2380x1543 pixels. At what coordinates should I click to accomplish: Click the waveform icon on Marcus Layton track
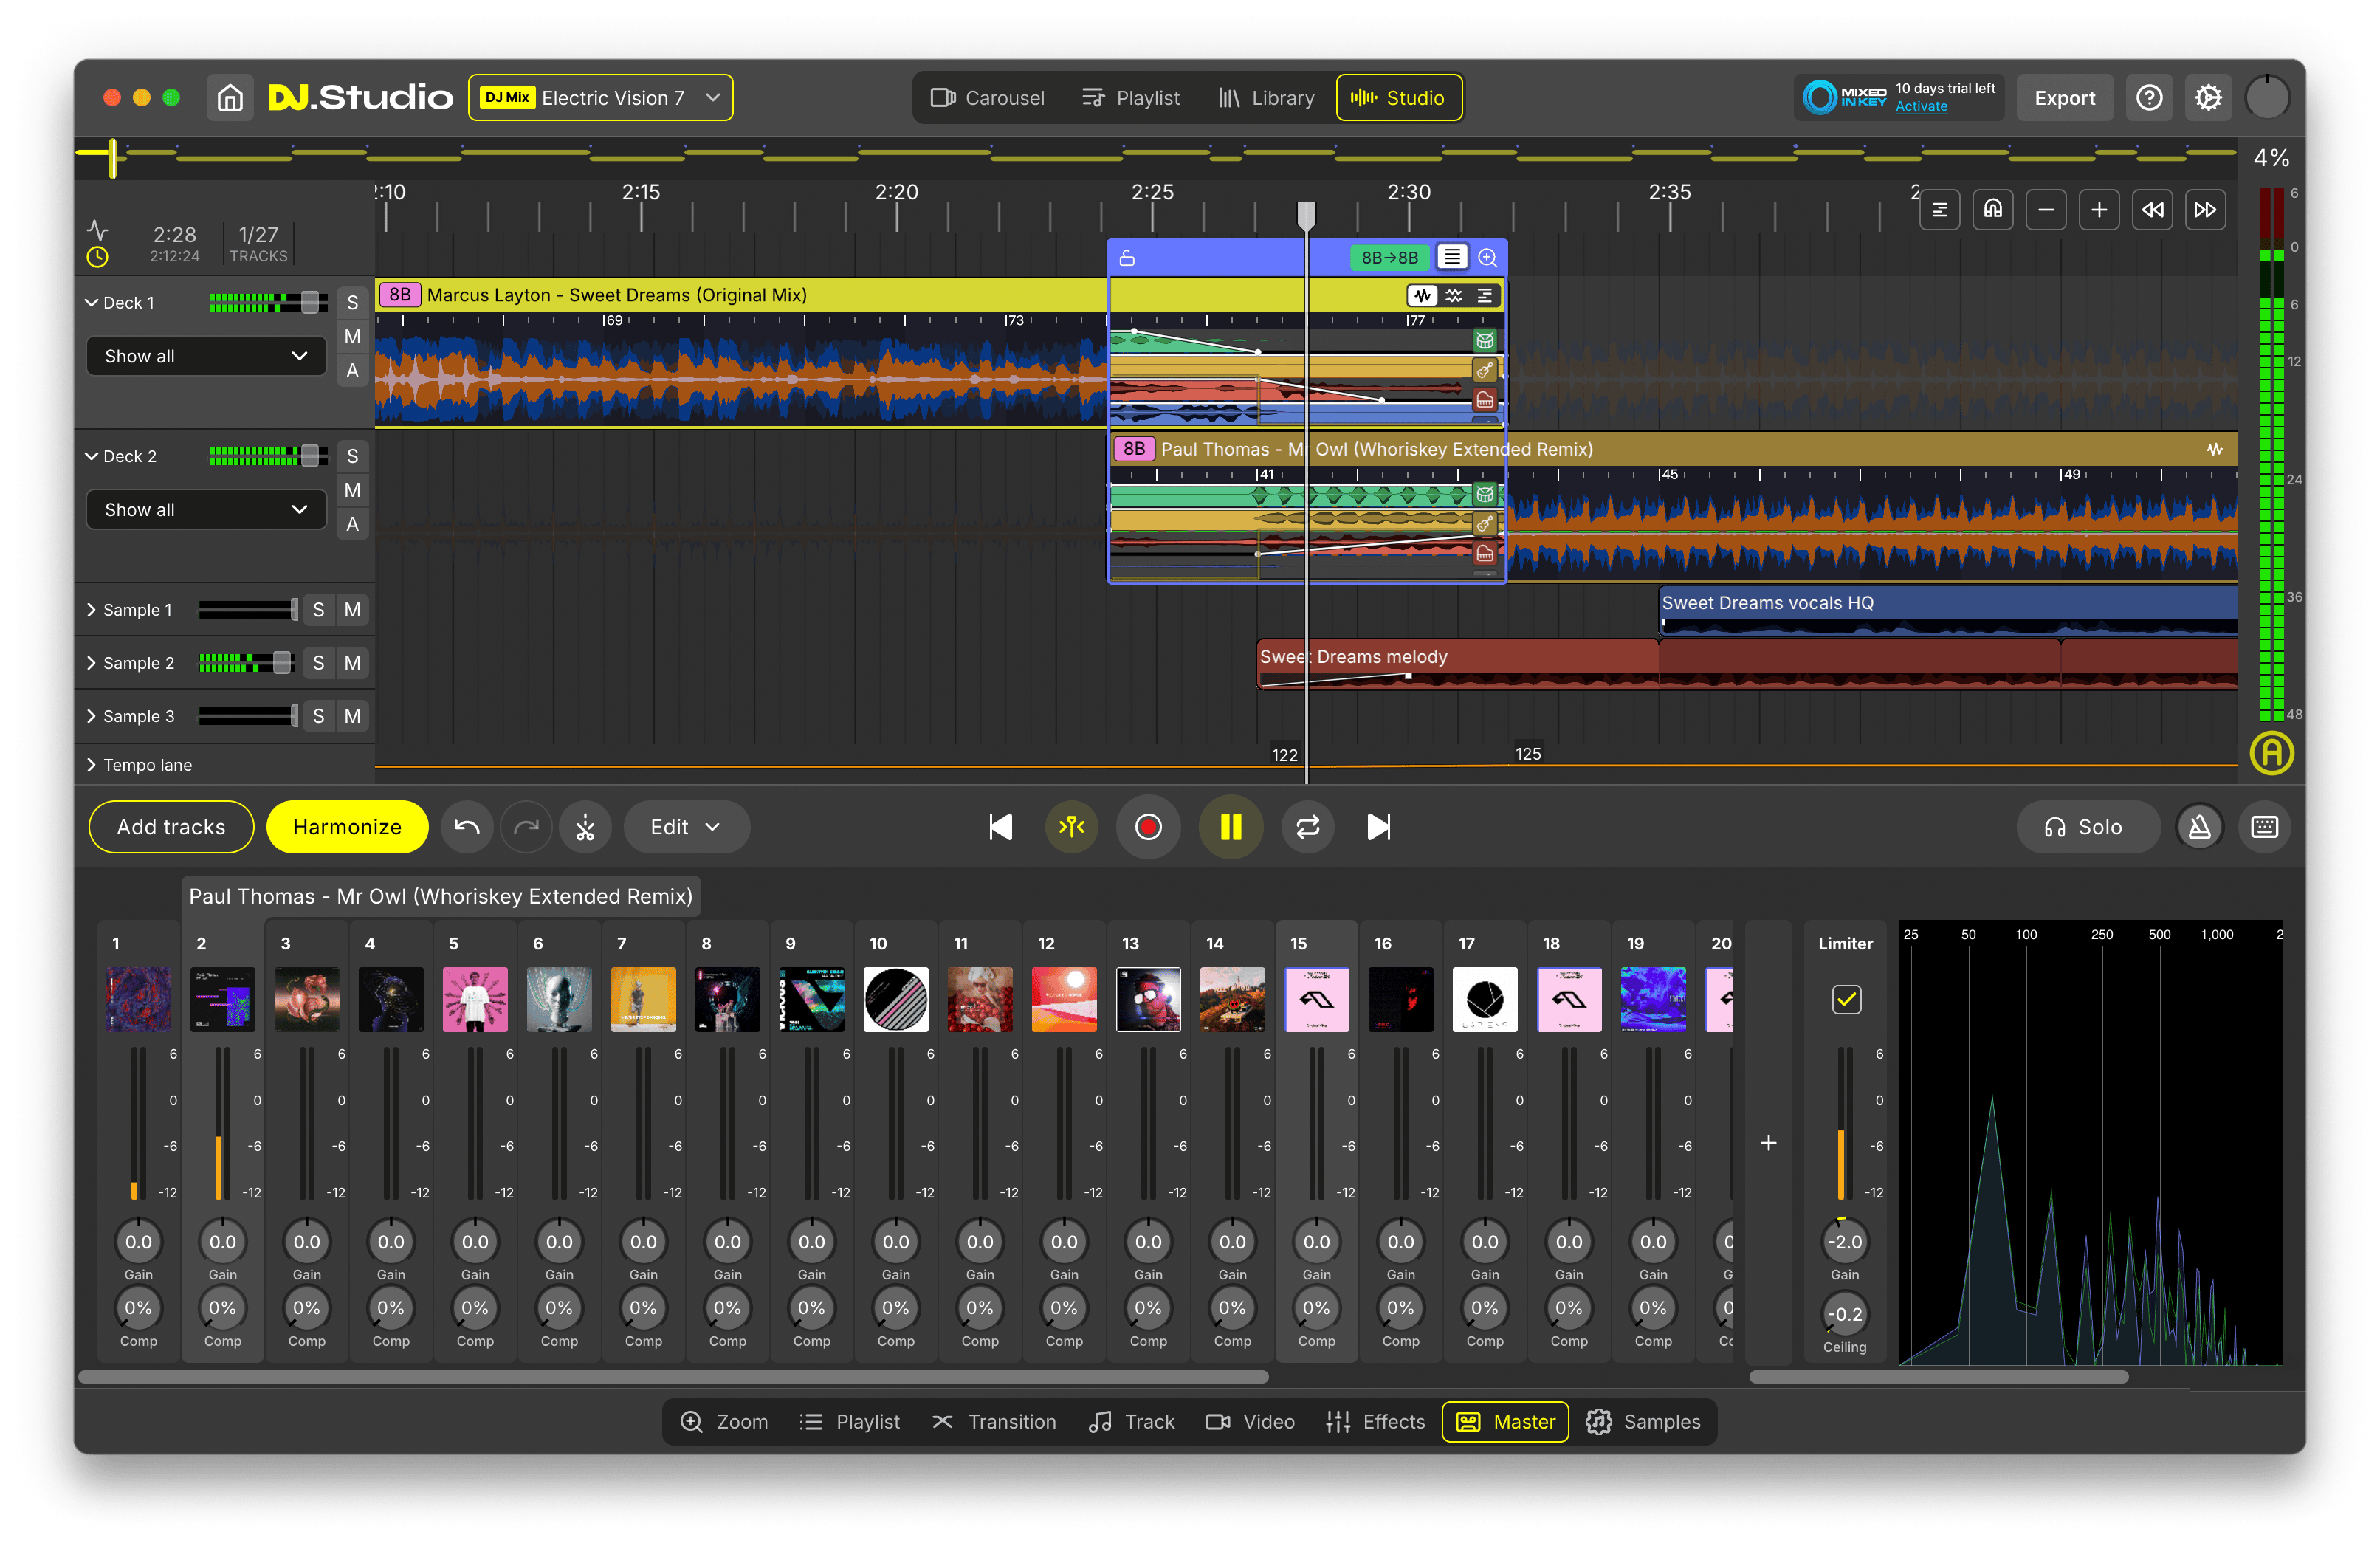pyautogui.click(x=1422, y=295)
